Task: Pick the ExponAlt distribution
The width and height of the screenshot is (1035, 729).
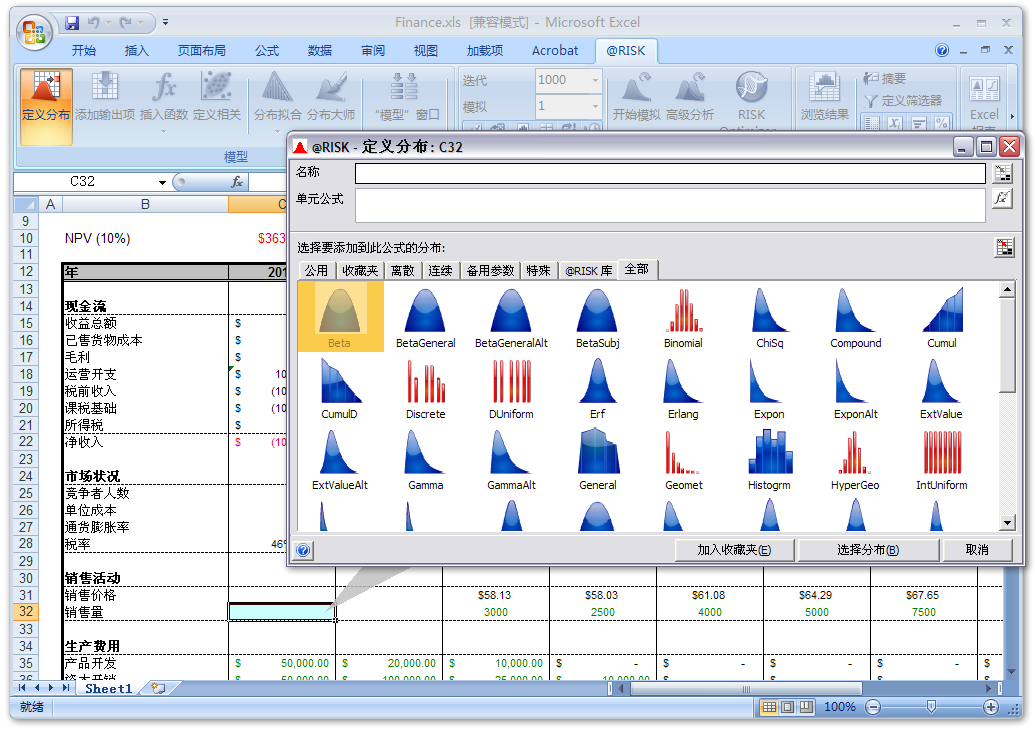Action: (855, 388)
